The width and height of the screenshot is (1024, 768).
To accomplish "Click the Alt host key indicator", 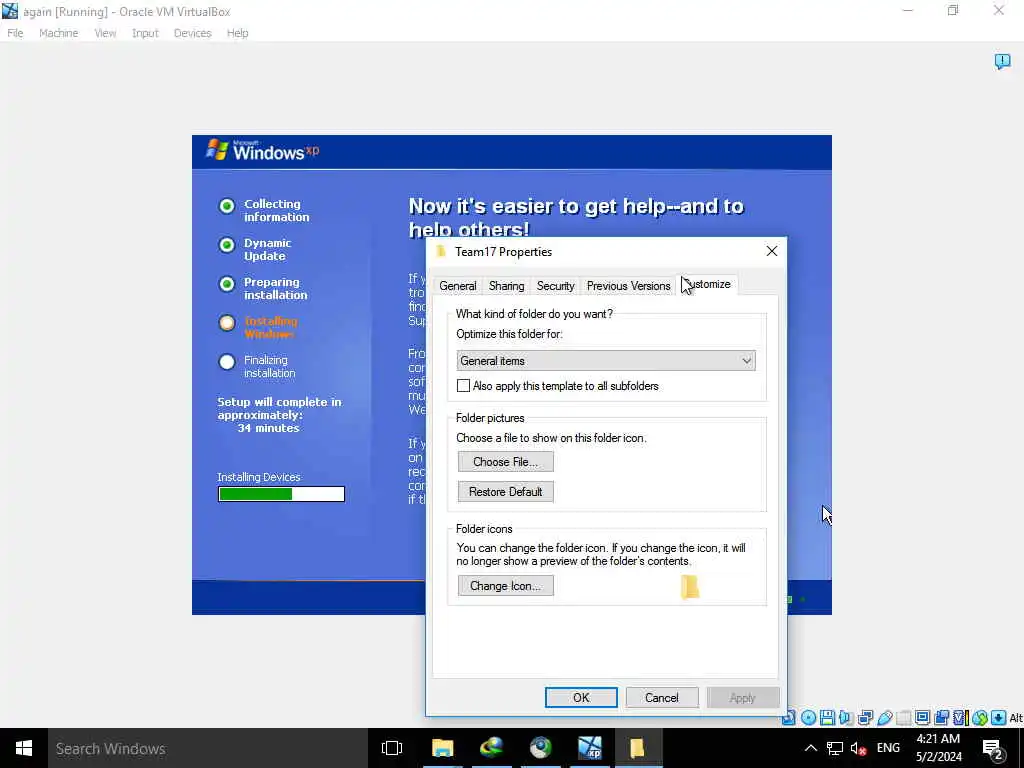I will click(x=1016, y=718).
